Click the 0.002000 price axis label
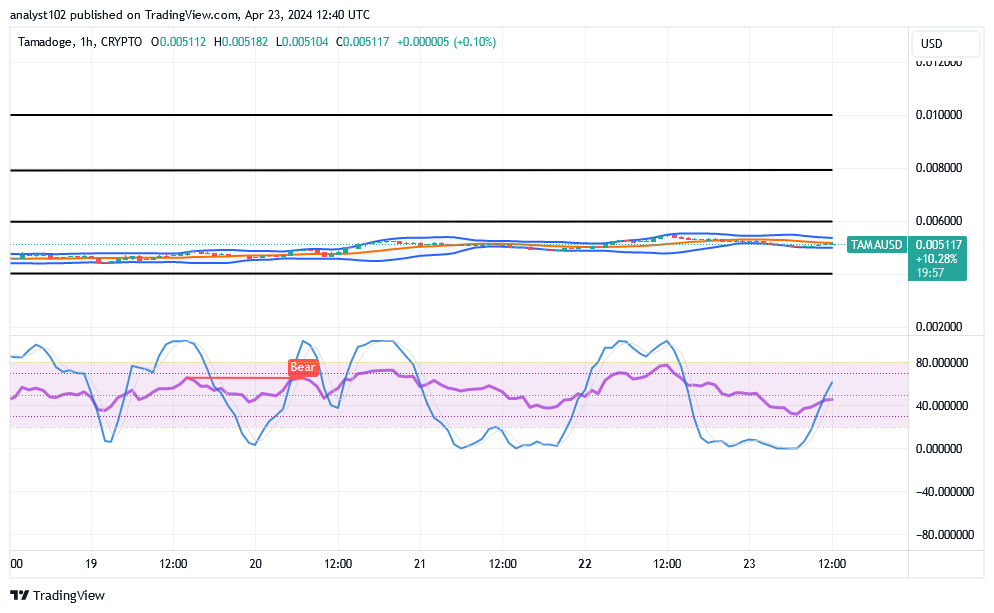 pos(938,326)
